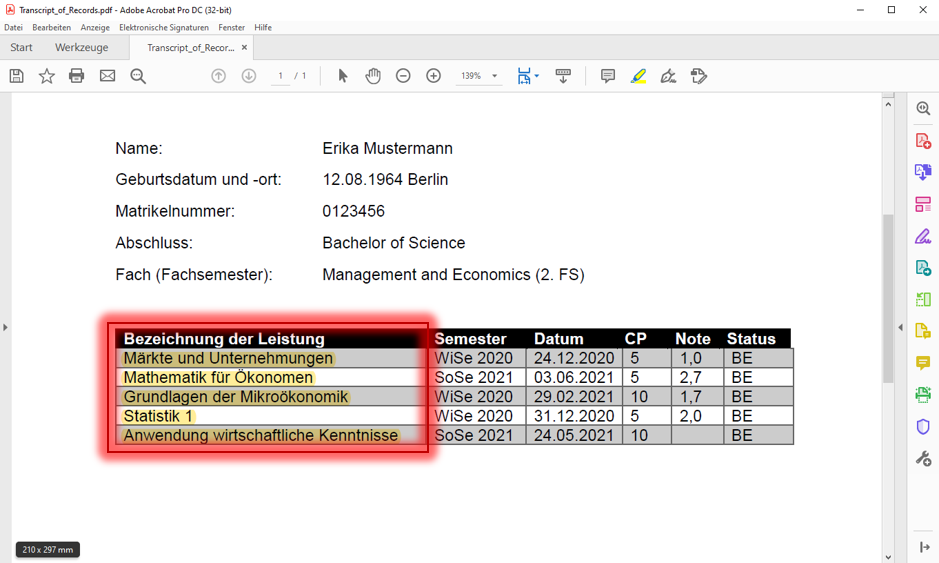Click the scrollbar down arrow
939x563 pixels.
click(x=888, y=557)
